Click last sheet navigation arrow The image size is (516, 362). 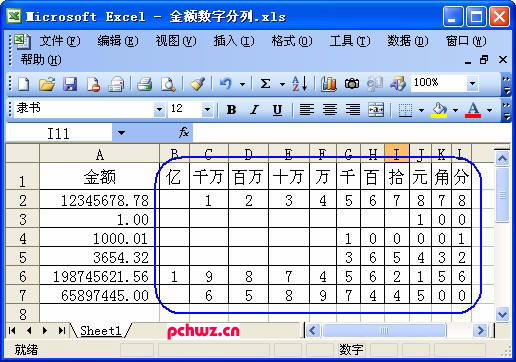(61, 330)
